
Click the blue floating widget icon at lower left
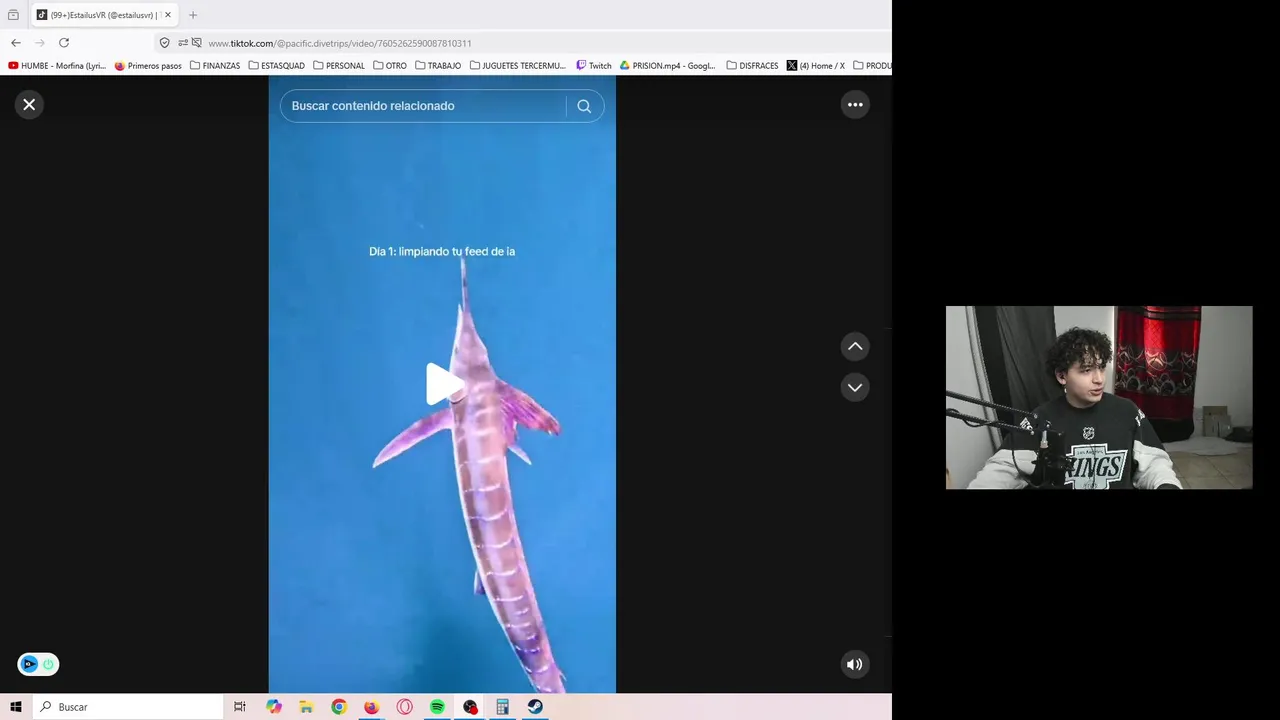tap(29, 664)
